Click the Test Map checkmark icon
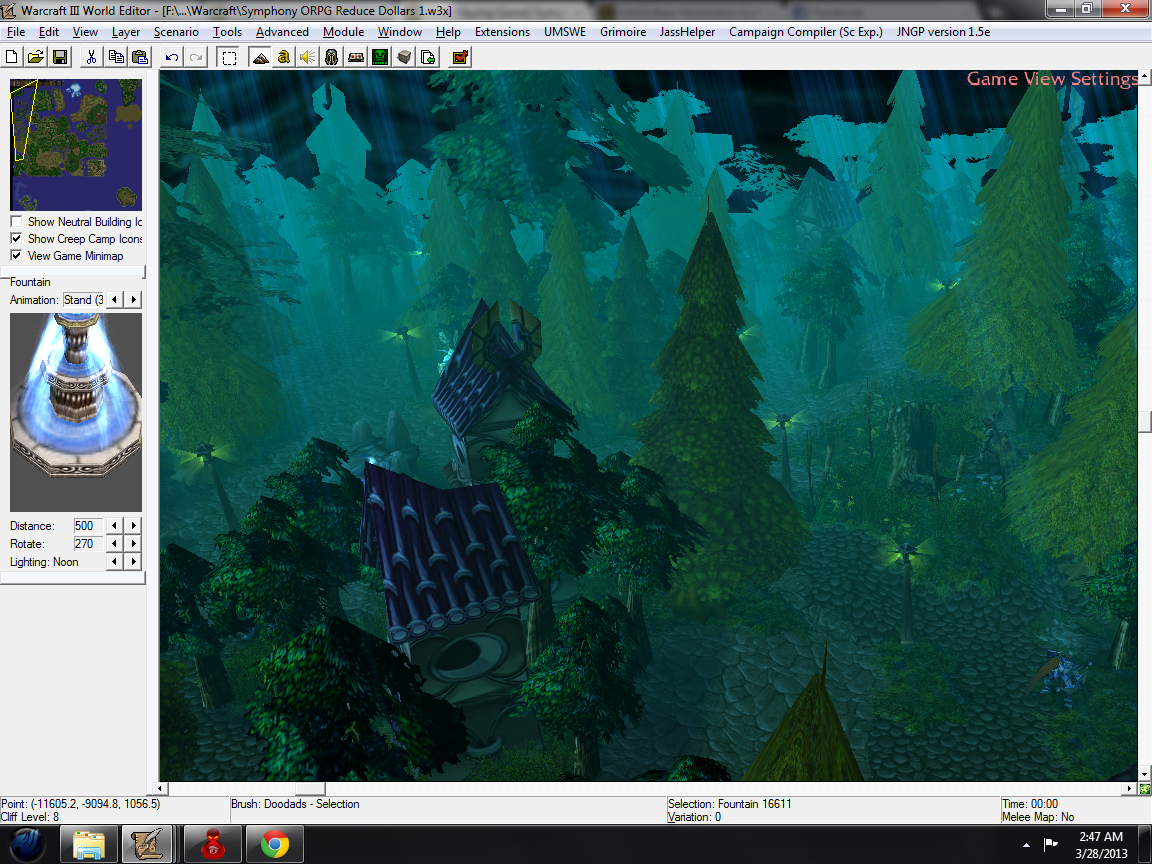The height and width of the screenshot is (864, 1152). (x=461, y=57)
